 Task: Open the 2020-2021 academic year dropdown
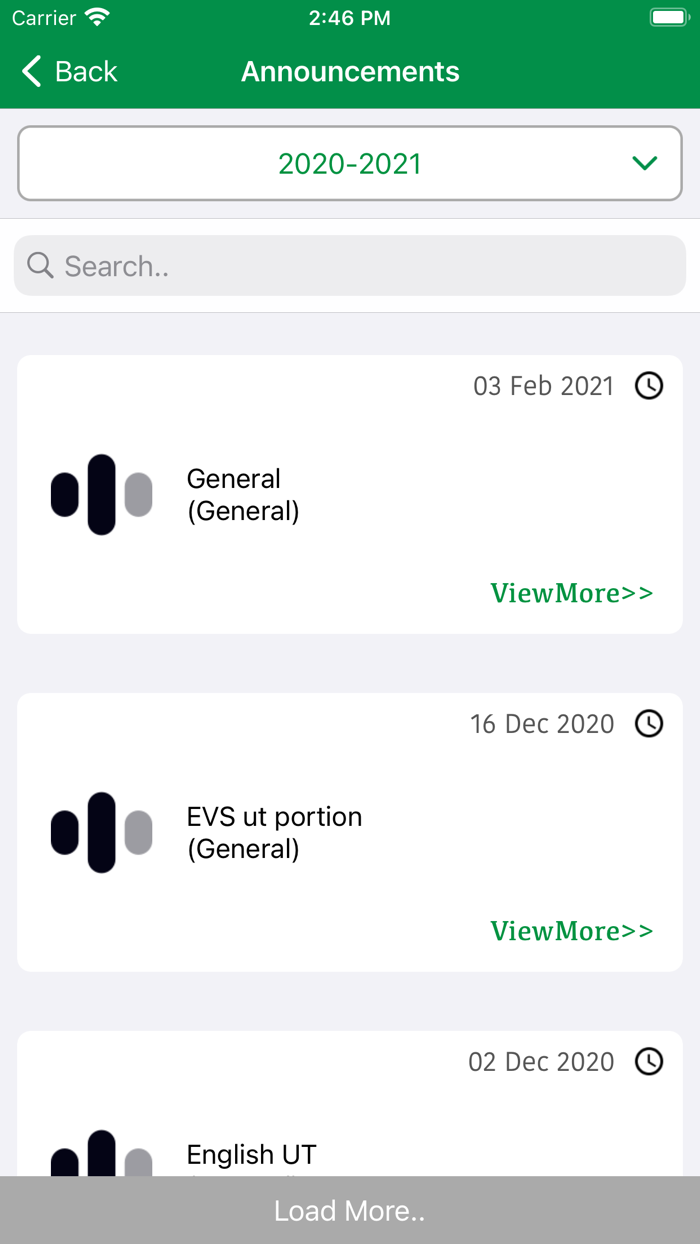tap(350, 163)
